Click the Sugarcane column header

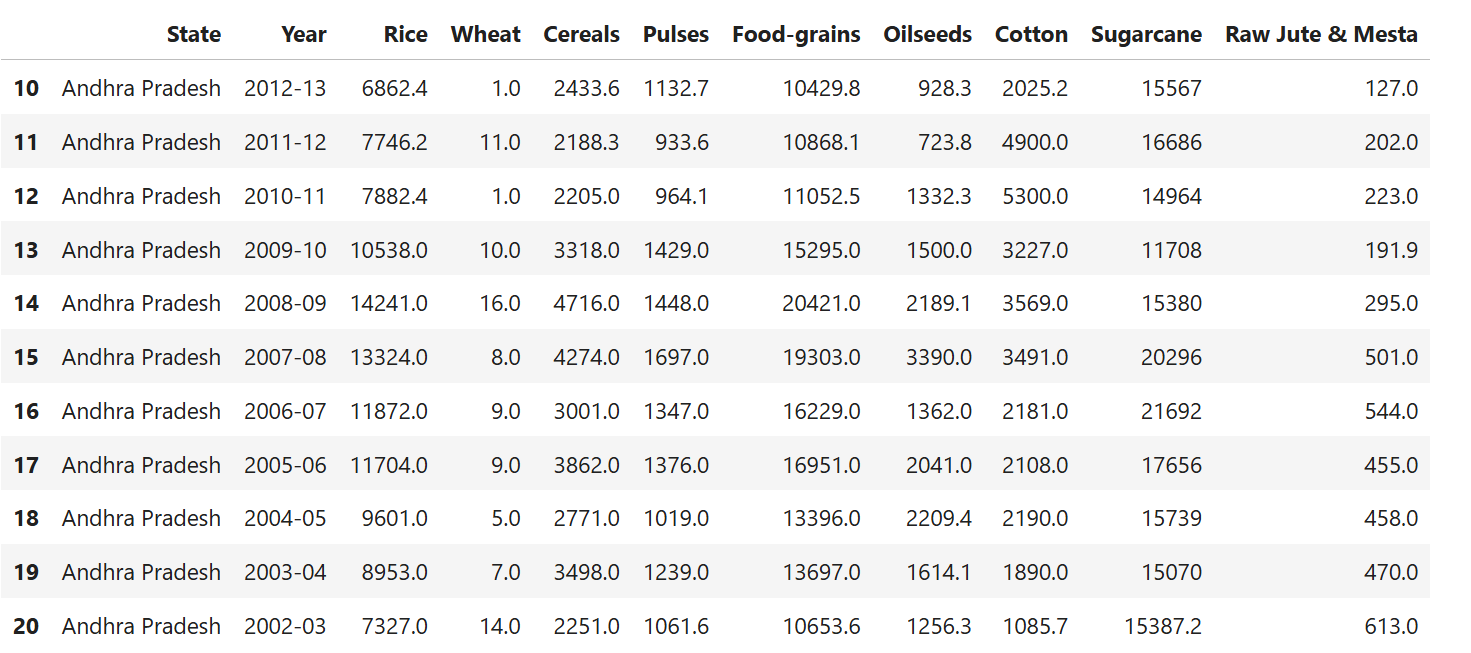(1146, 34)
